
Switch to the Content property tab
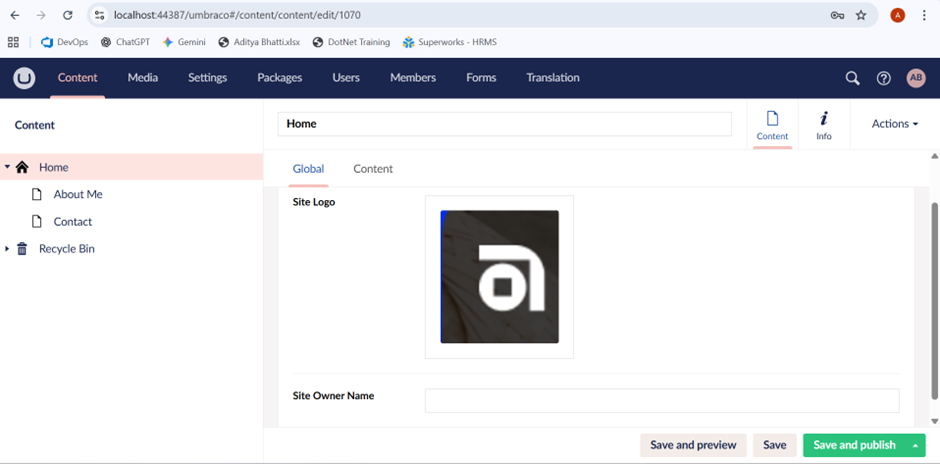coord(373,169)
